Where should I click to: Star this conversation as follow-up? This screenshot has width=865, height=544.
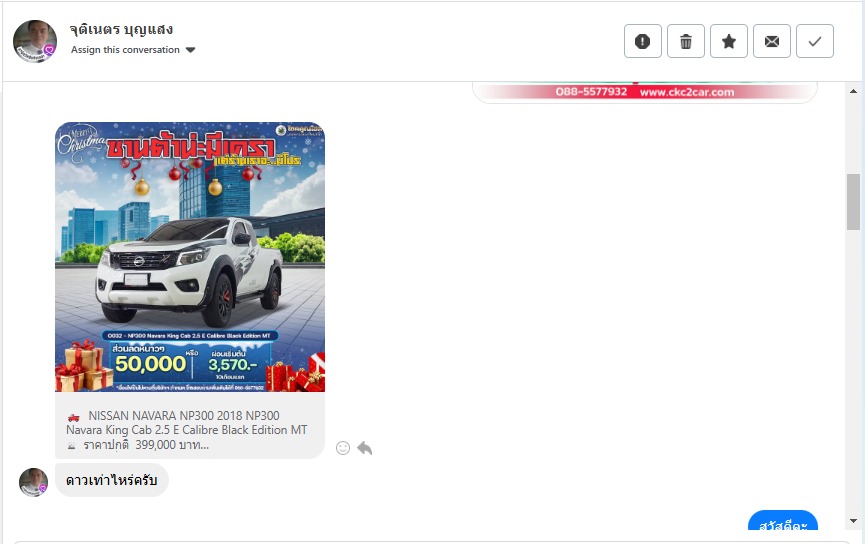(729, 41)
